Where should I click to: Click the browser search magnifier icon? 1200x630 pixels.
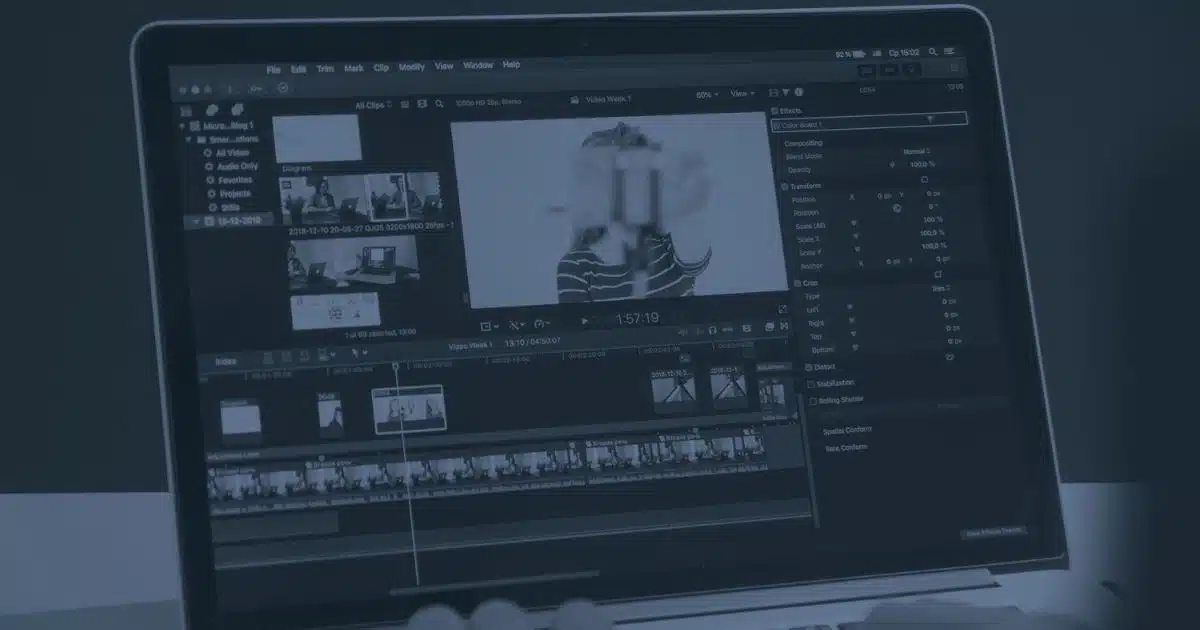coord(439,103)
